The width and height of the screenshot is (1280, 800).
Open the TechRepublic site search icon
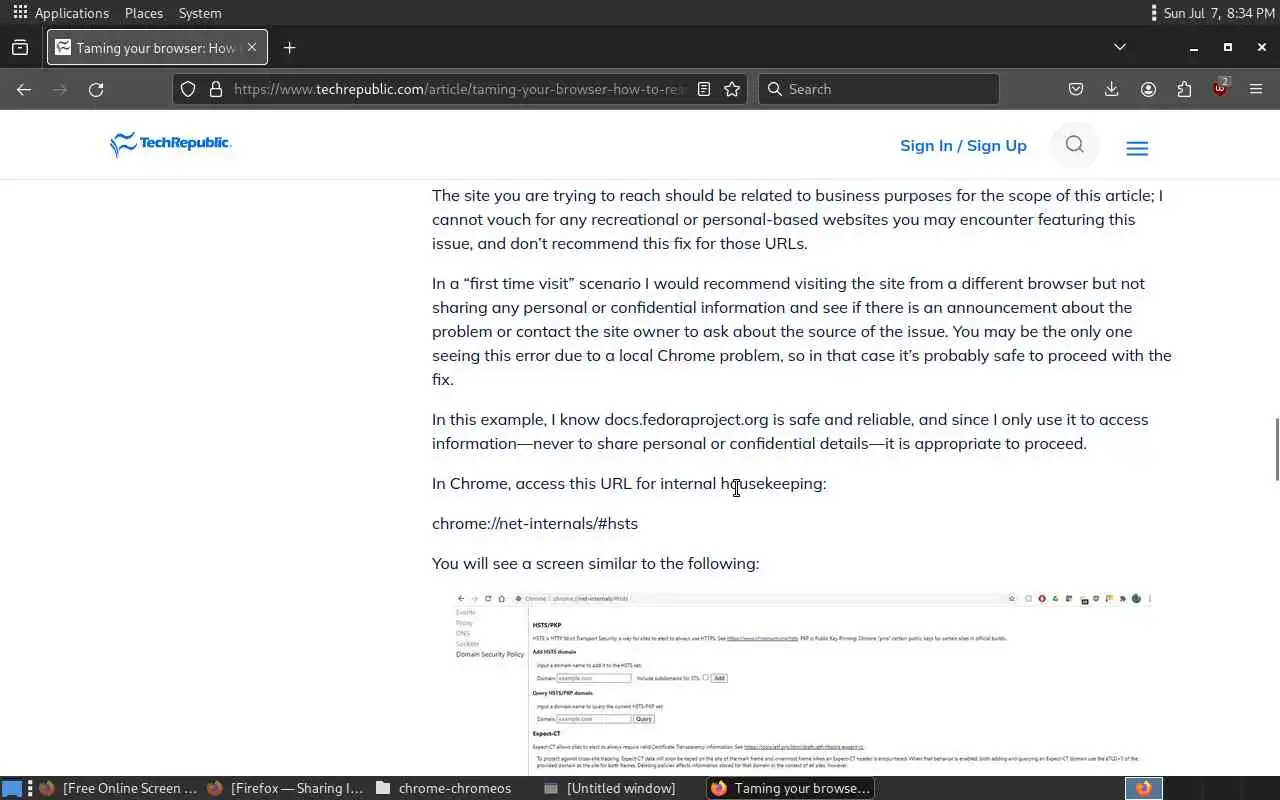(1075, 145)
